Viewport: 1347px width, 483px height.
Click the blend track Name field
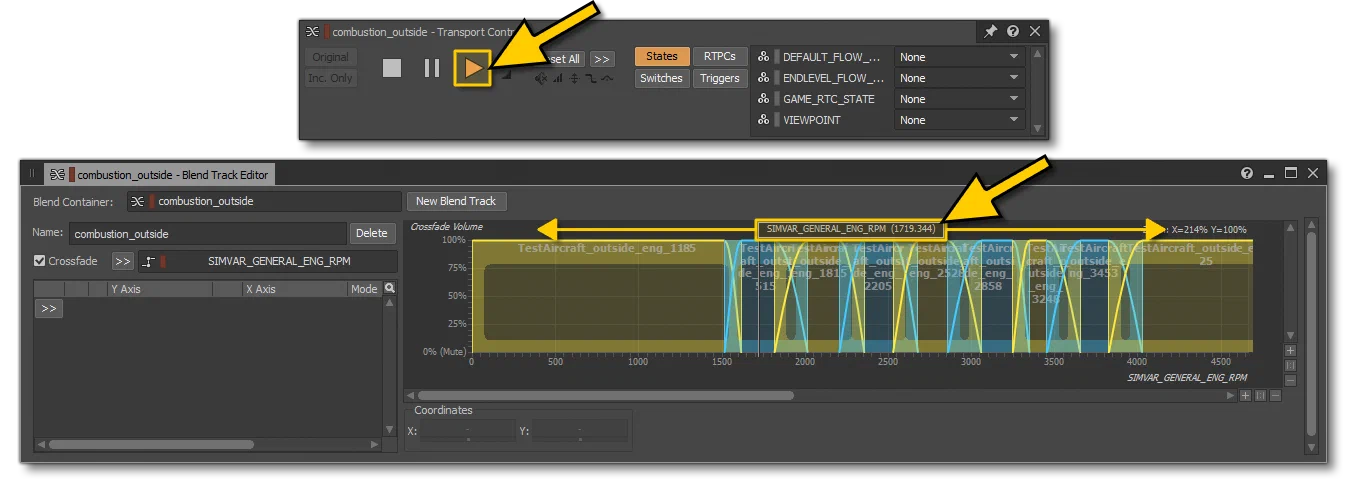(x=207, y=233)
